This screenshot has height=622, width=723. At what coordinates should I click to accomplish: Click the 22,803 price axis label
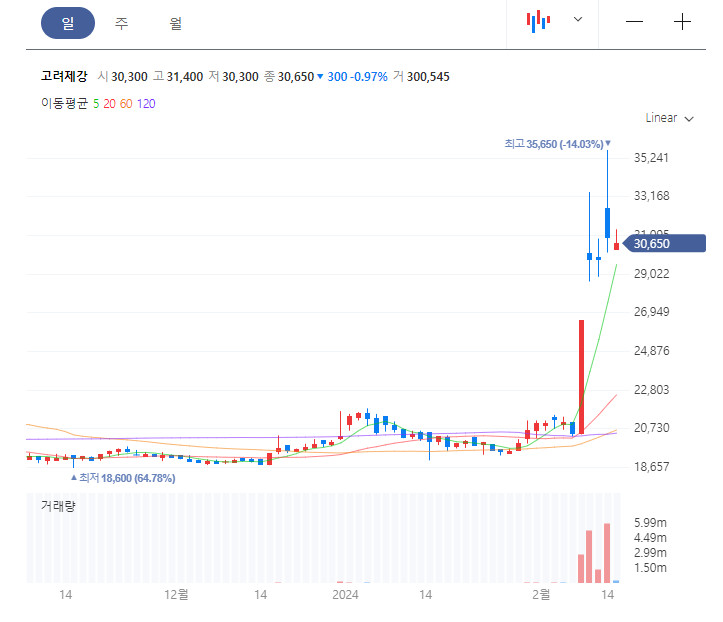coord(651,390)
